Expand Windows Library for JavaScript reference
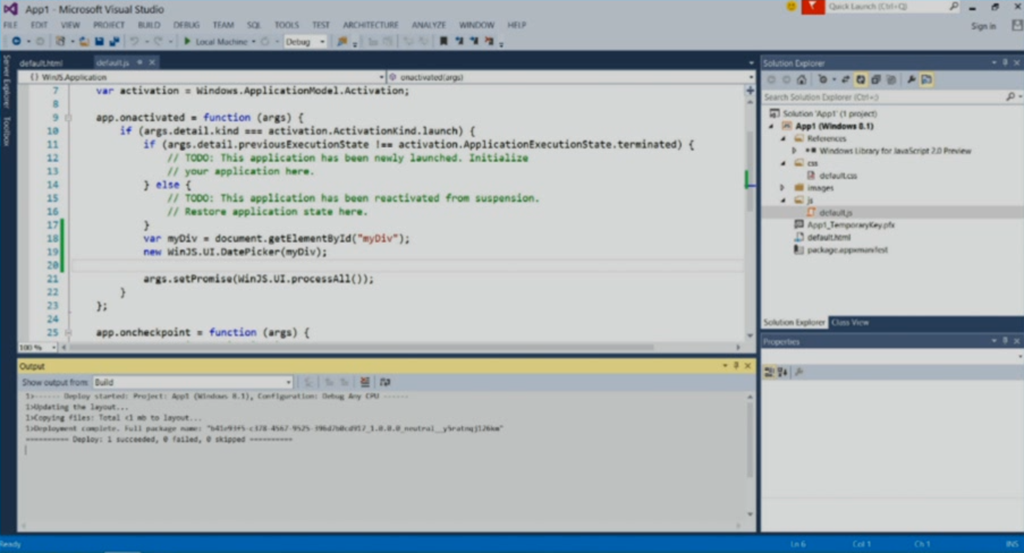The width and height of the screenshot is (1024, 553). click(794, 151)
